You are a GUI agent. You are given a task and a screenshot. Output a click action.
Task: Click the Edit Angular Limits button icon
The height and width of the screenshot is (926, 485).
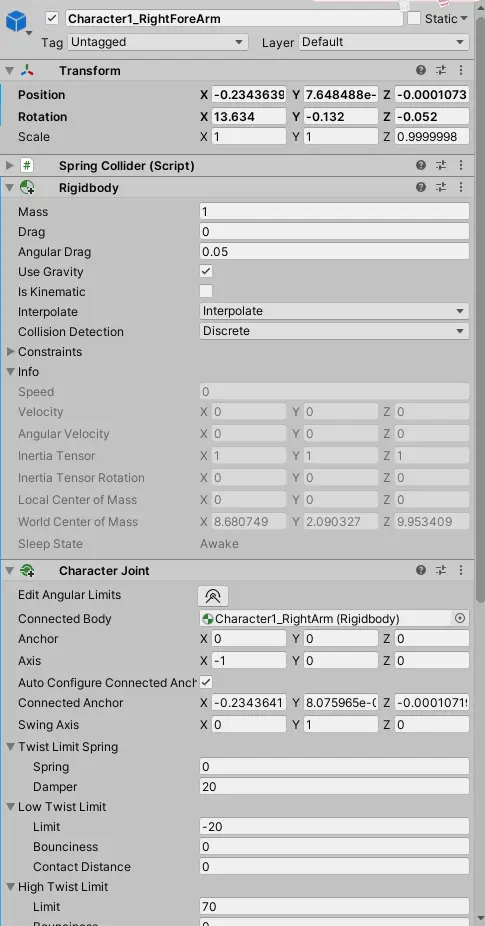point(213,596)
